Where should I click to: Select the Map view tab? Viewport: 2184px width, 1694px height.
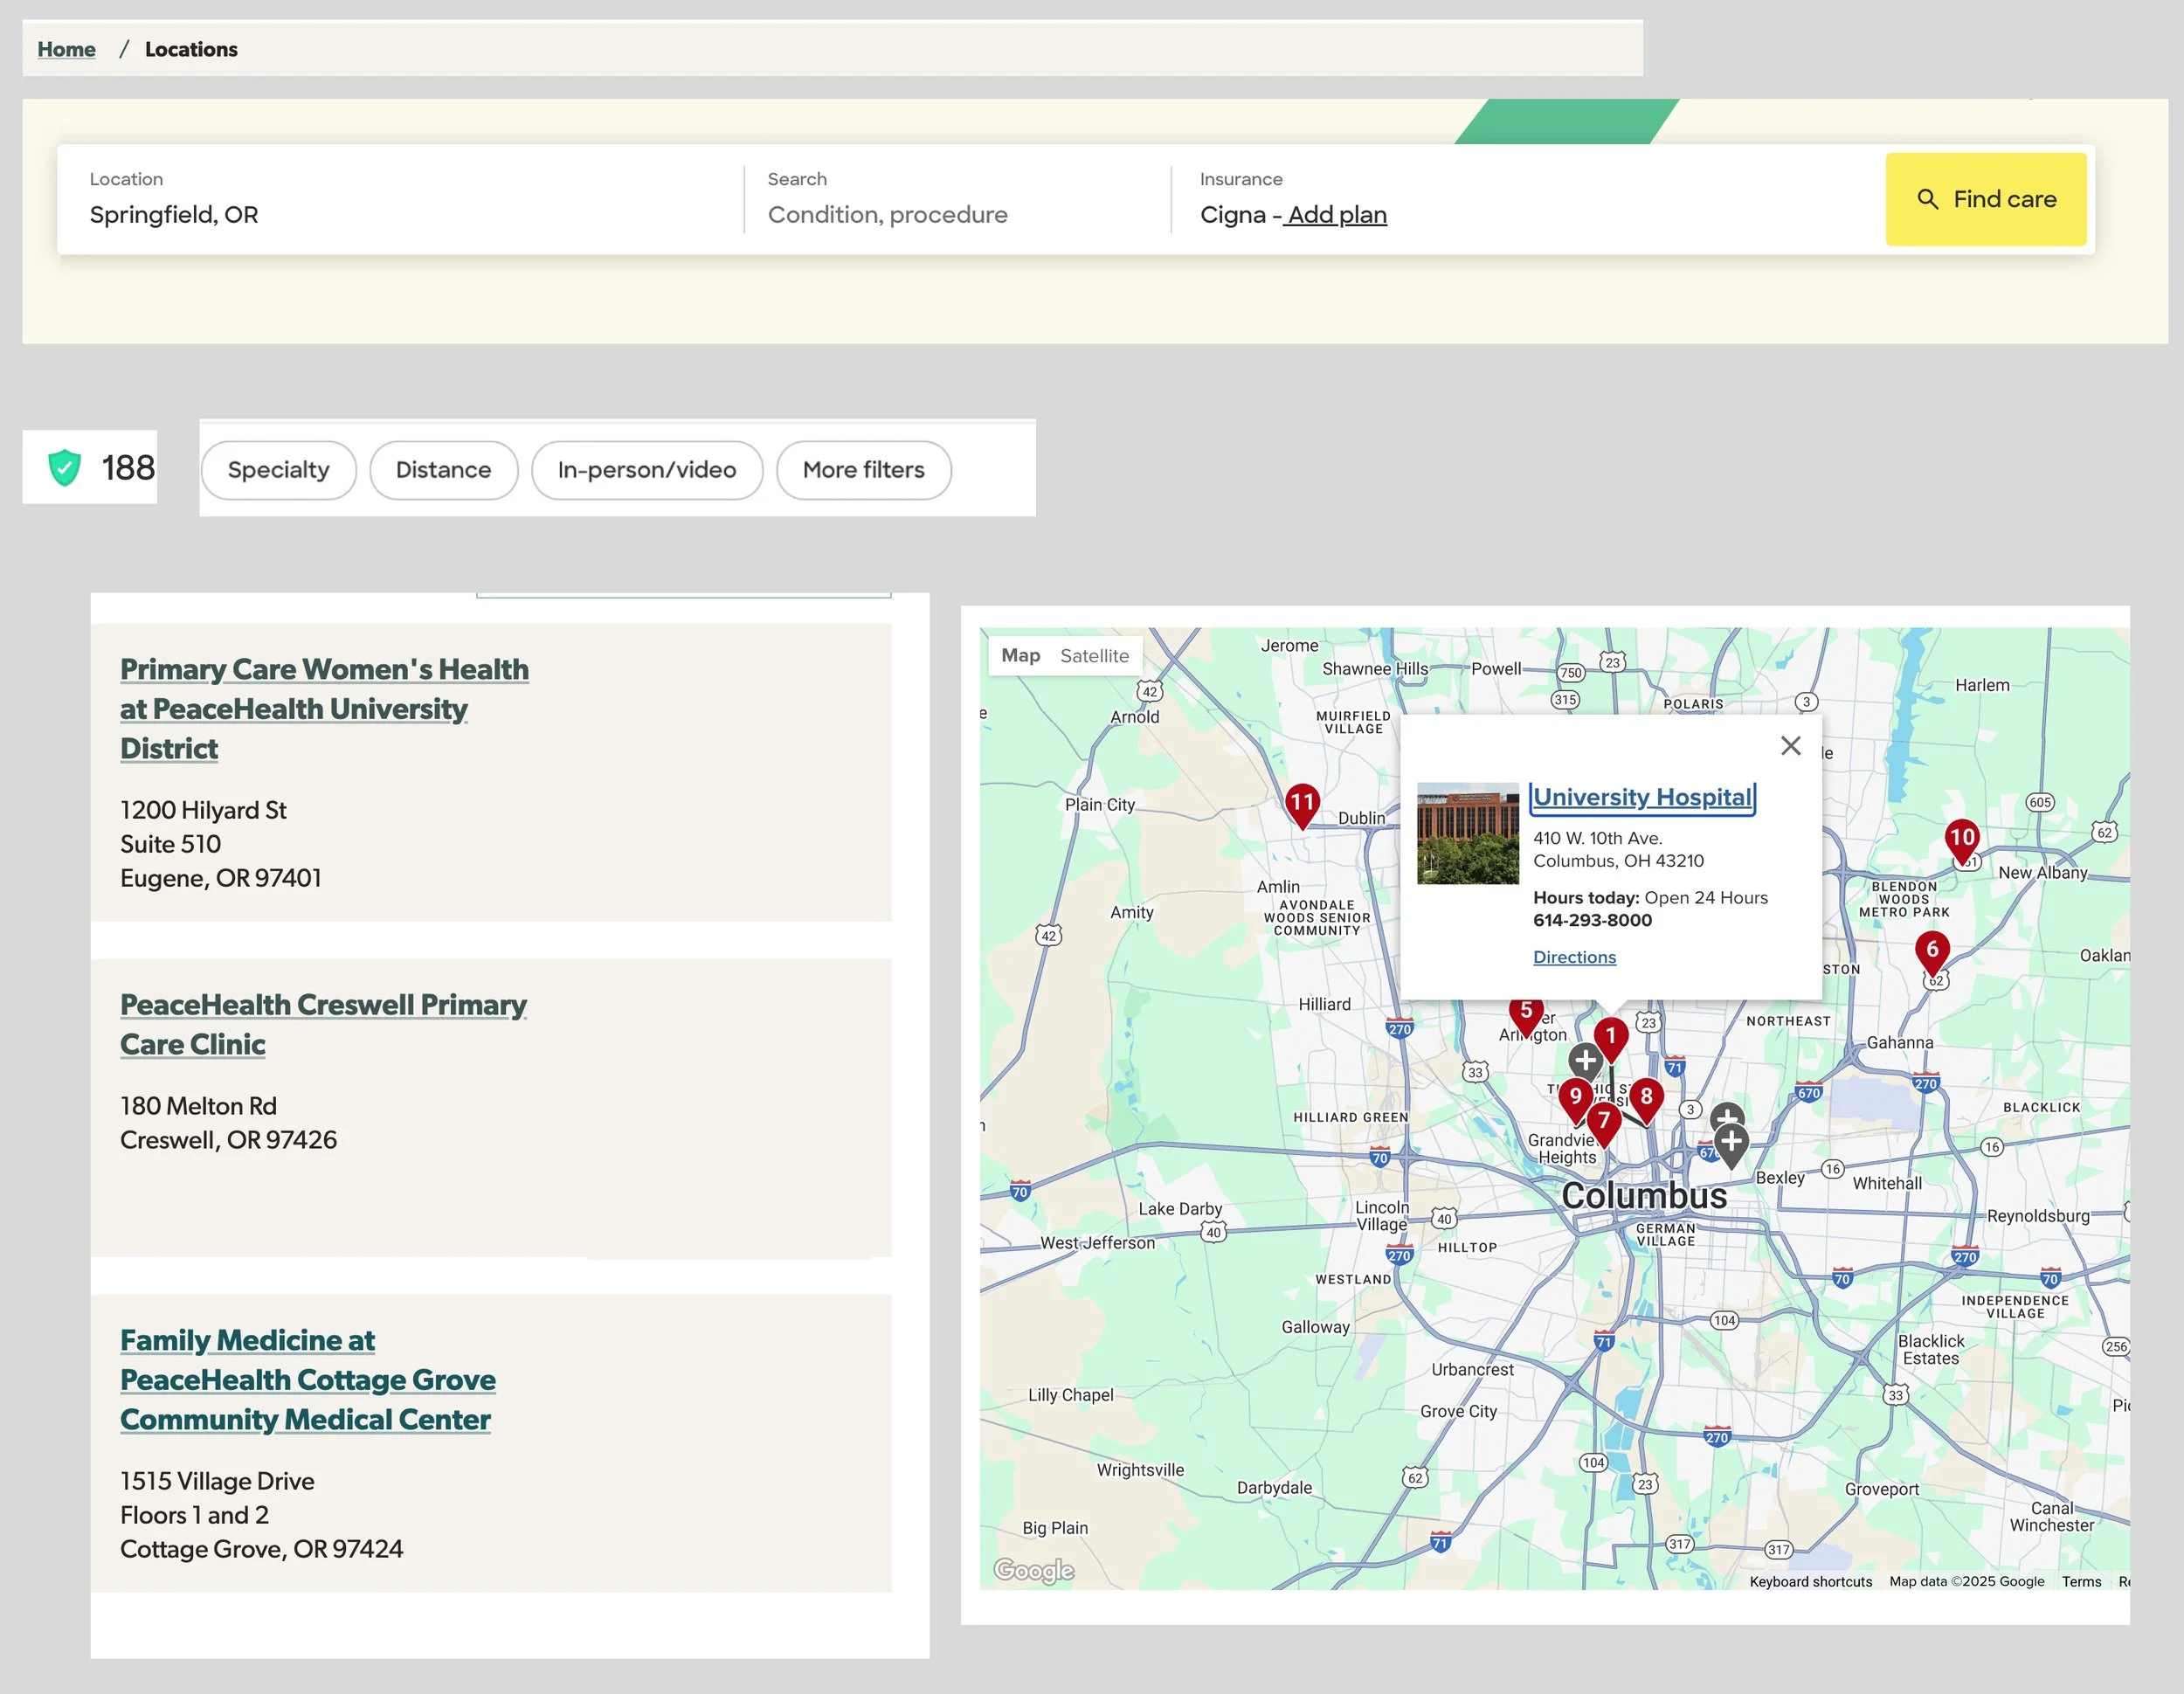(x=1020, y=656)
